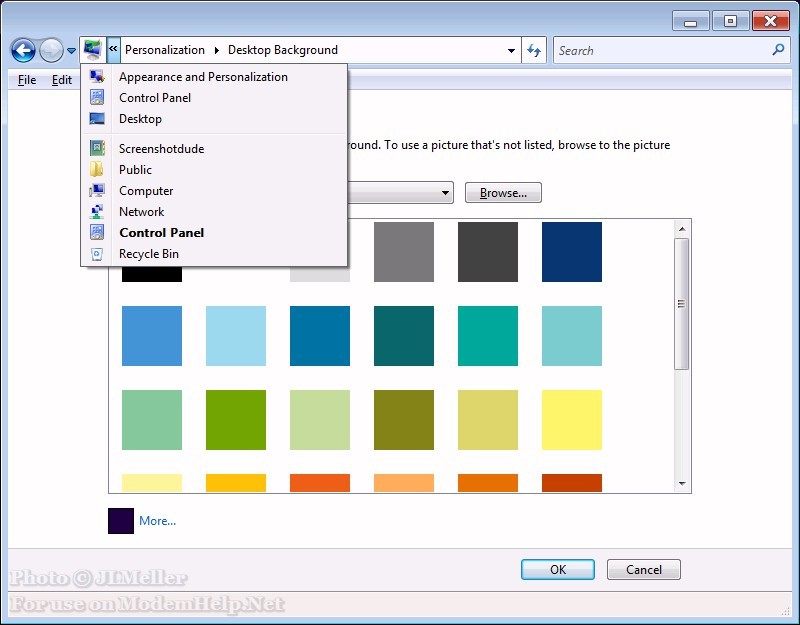Pick the pale aqua color swatch
The height and width of the screenshot is (625, 800).
pyautogui.click(x=572, y=336)
